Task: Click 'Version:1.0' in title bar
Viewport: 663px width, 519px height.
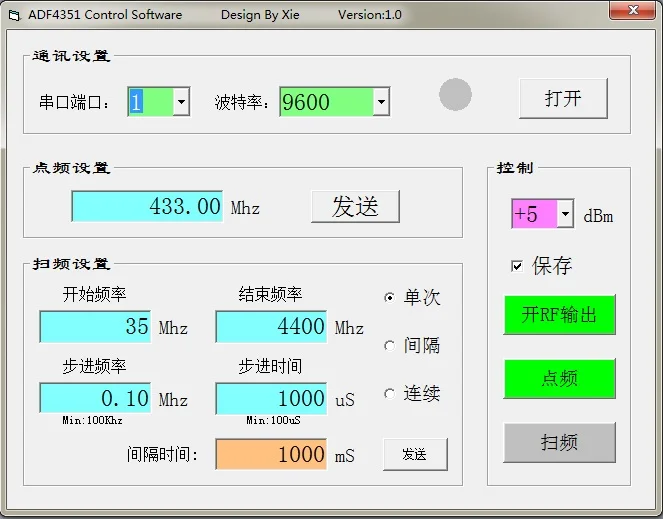Action: click(x=370, y=15)
